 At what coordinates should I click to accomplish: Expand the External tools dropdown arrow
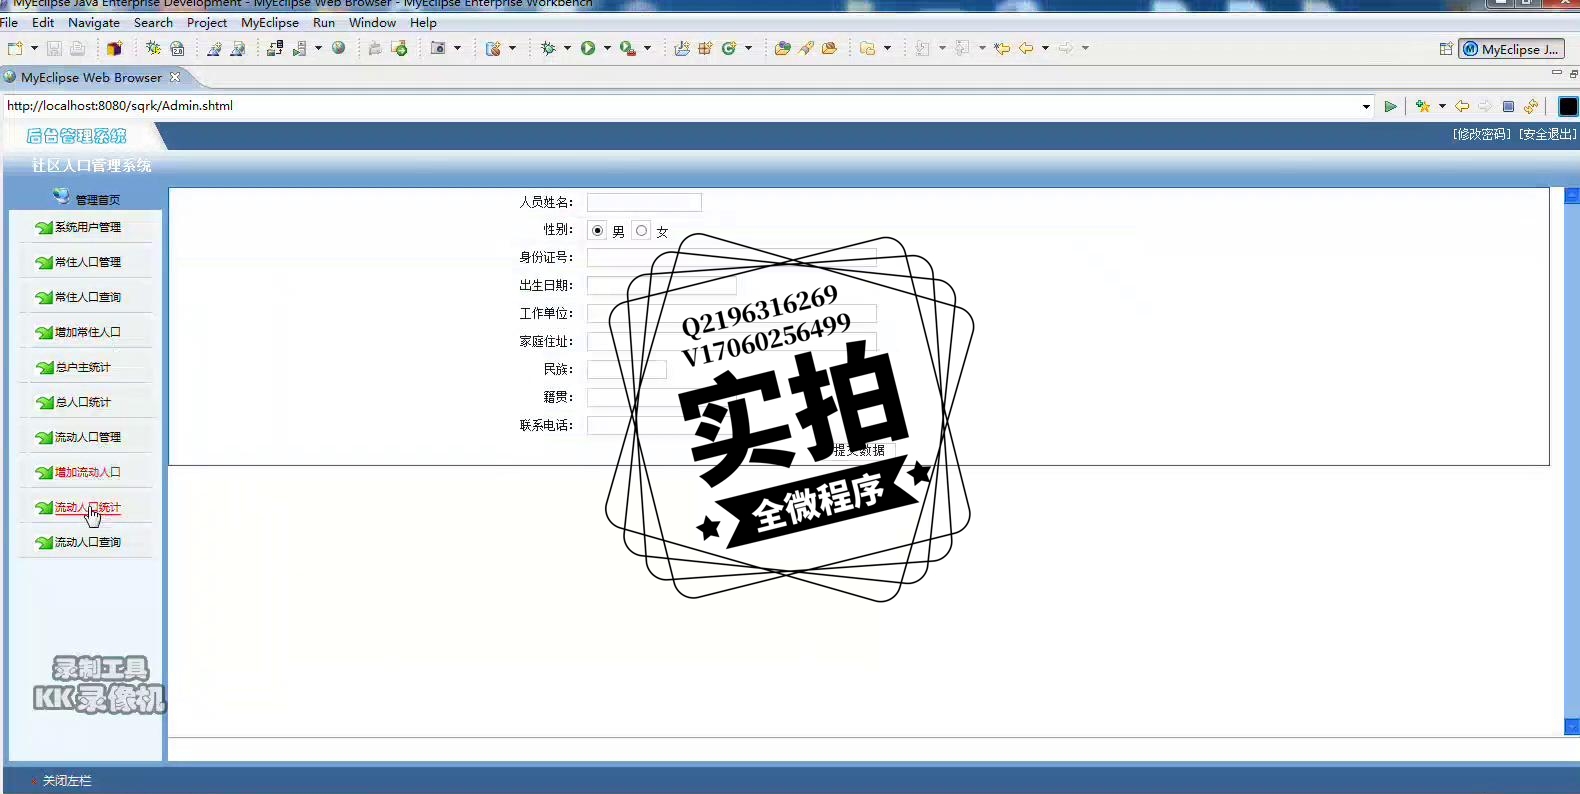(x=647, y=48)
